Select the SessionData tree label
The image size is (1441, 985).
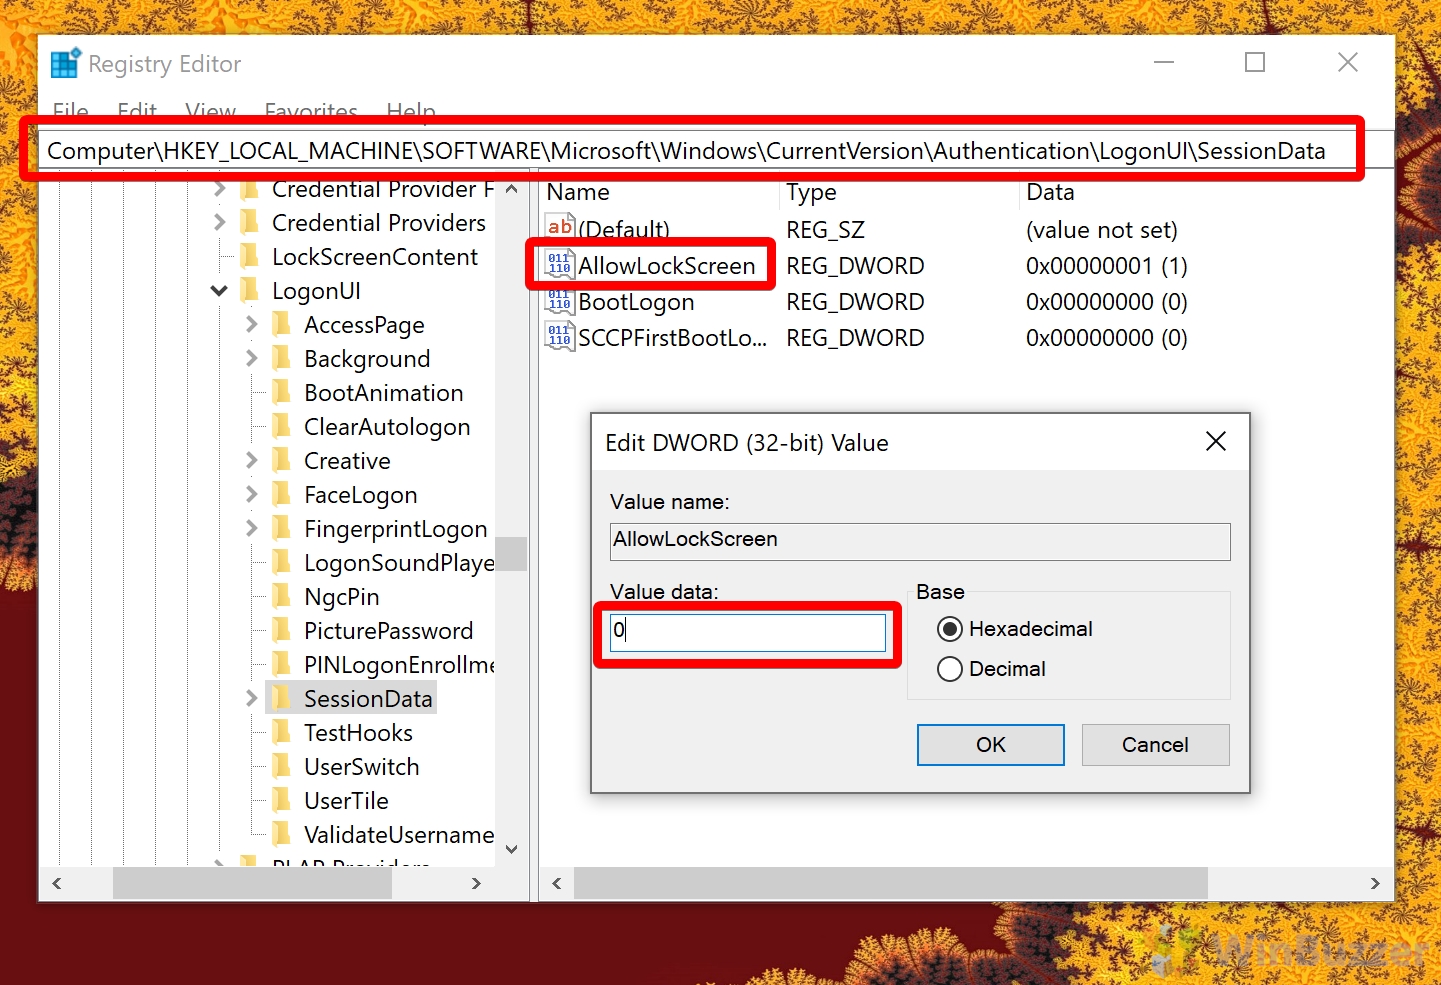pos(368,699)
